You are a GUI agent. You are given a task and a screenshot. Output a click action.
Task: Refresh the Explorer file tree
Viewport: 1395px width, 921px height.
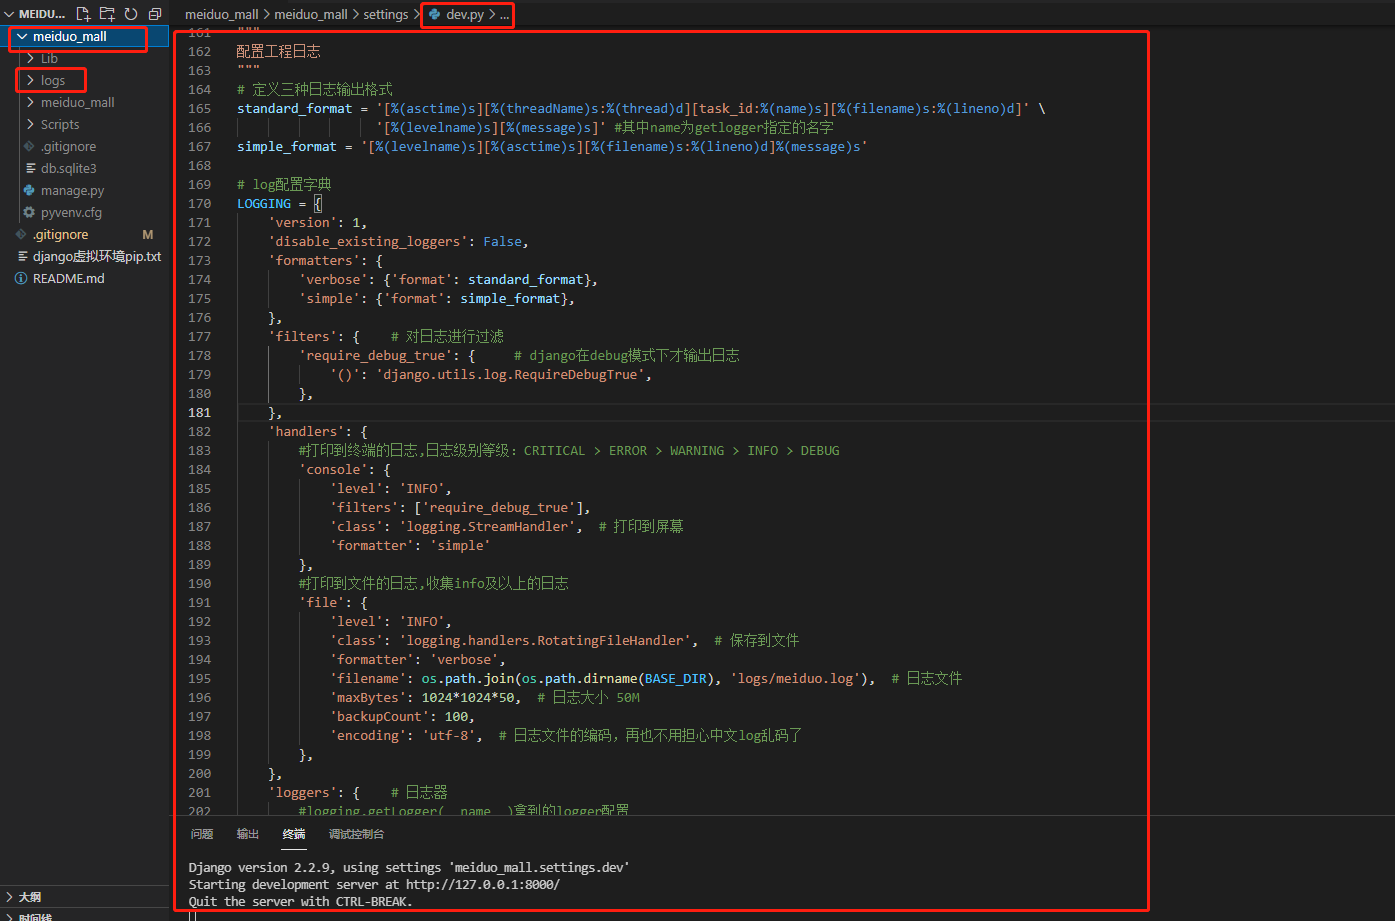(x=131, y=14)
